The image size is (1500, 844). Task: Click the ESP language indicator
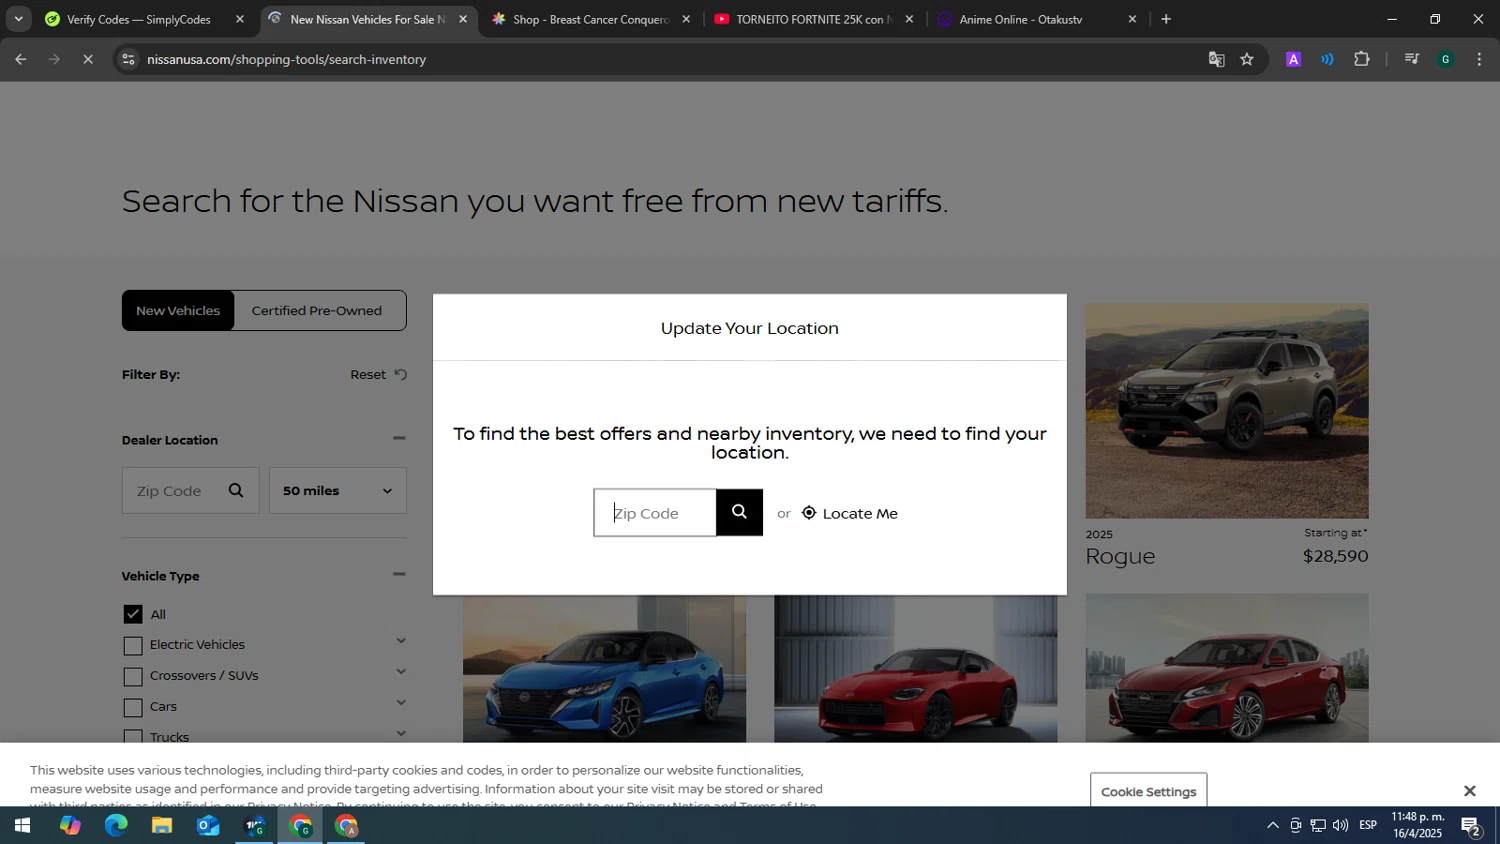click(x=1368, y=825)
